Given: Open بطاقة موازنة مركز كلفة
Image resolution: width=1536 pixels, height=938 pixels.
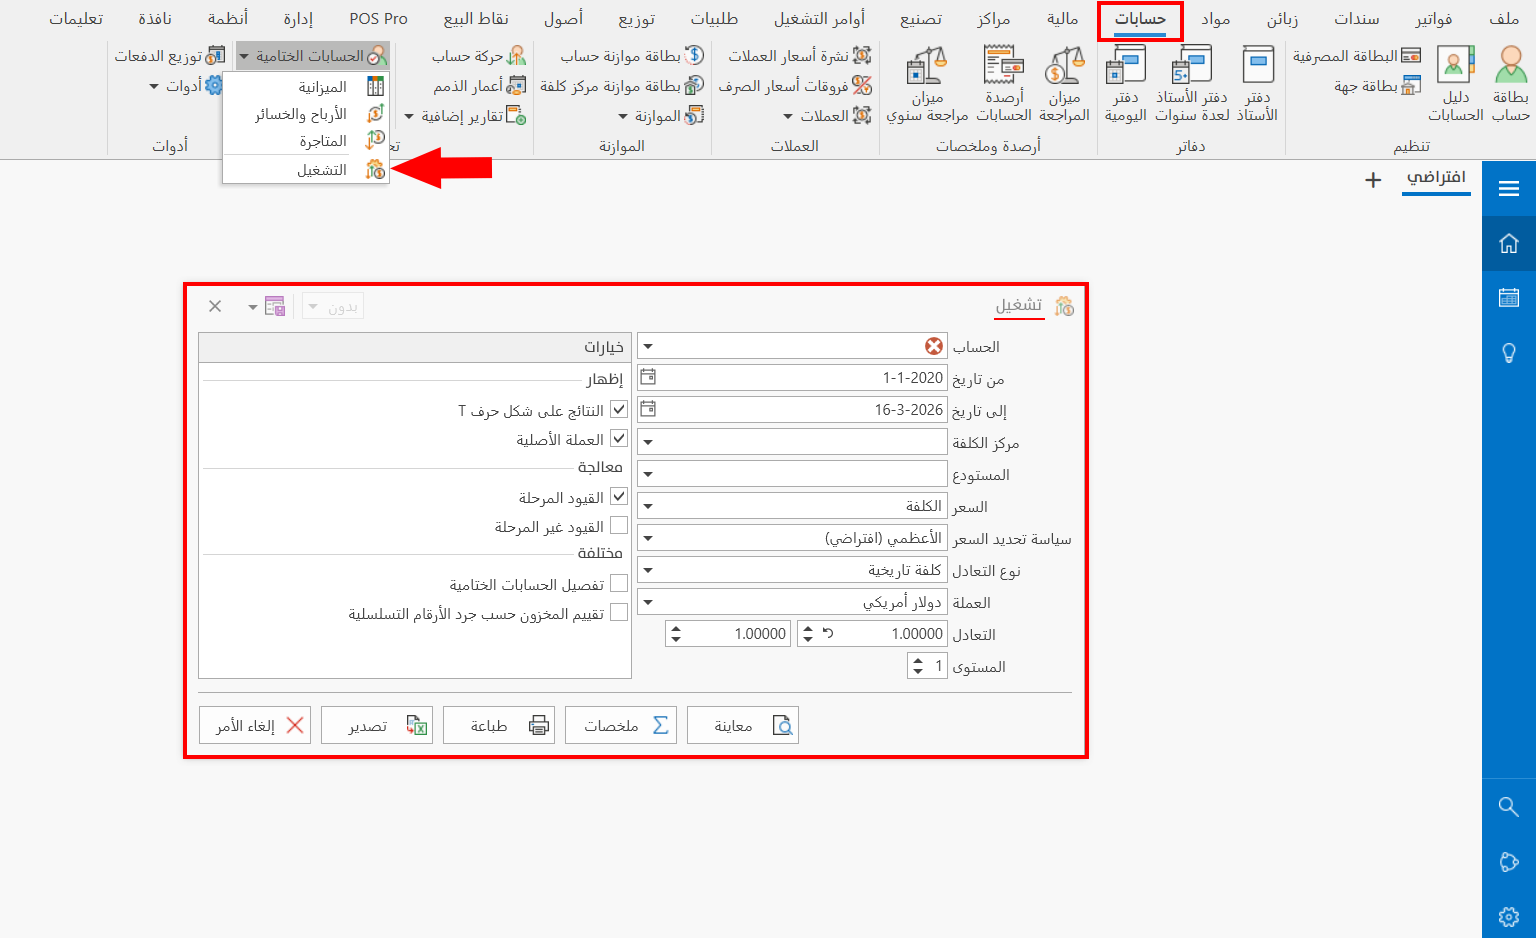Looking at the screenshot, I should [x=622, y=86].
